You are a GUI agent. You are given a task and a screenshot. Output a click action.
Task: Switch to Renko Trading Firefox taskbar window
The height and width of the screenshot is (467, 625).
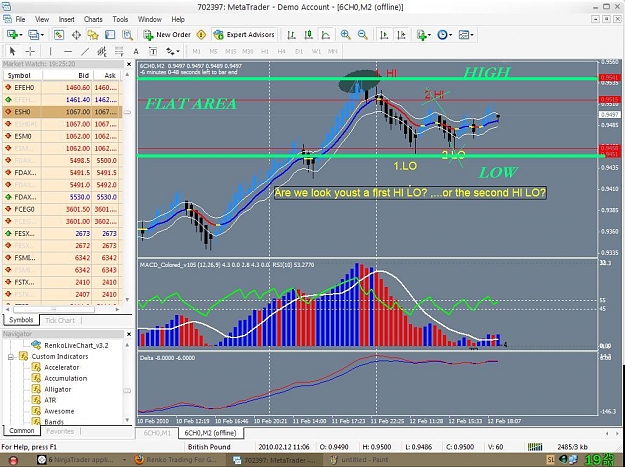[x=177, y=460]
